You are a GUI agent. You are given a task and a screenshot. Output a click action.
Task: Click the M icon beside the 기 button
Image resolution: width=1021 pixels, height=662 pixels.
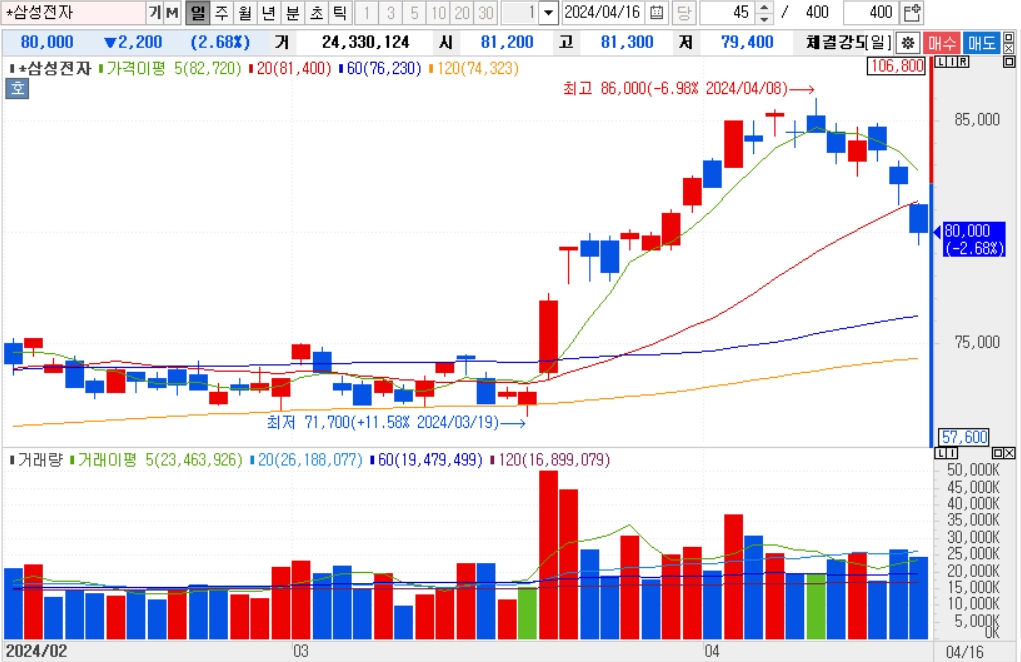[172, 12]
